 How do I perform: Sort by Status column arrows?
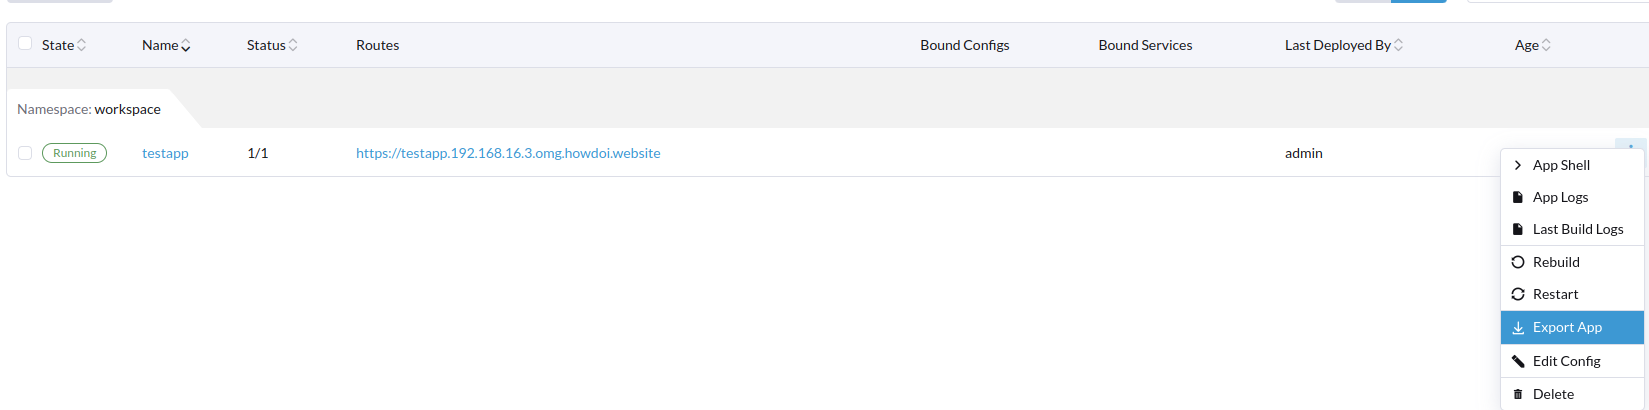pyautogui.click(x=293, y=45)
